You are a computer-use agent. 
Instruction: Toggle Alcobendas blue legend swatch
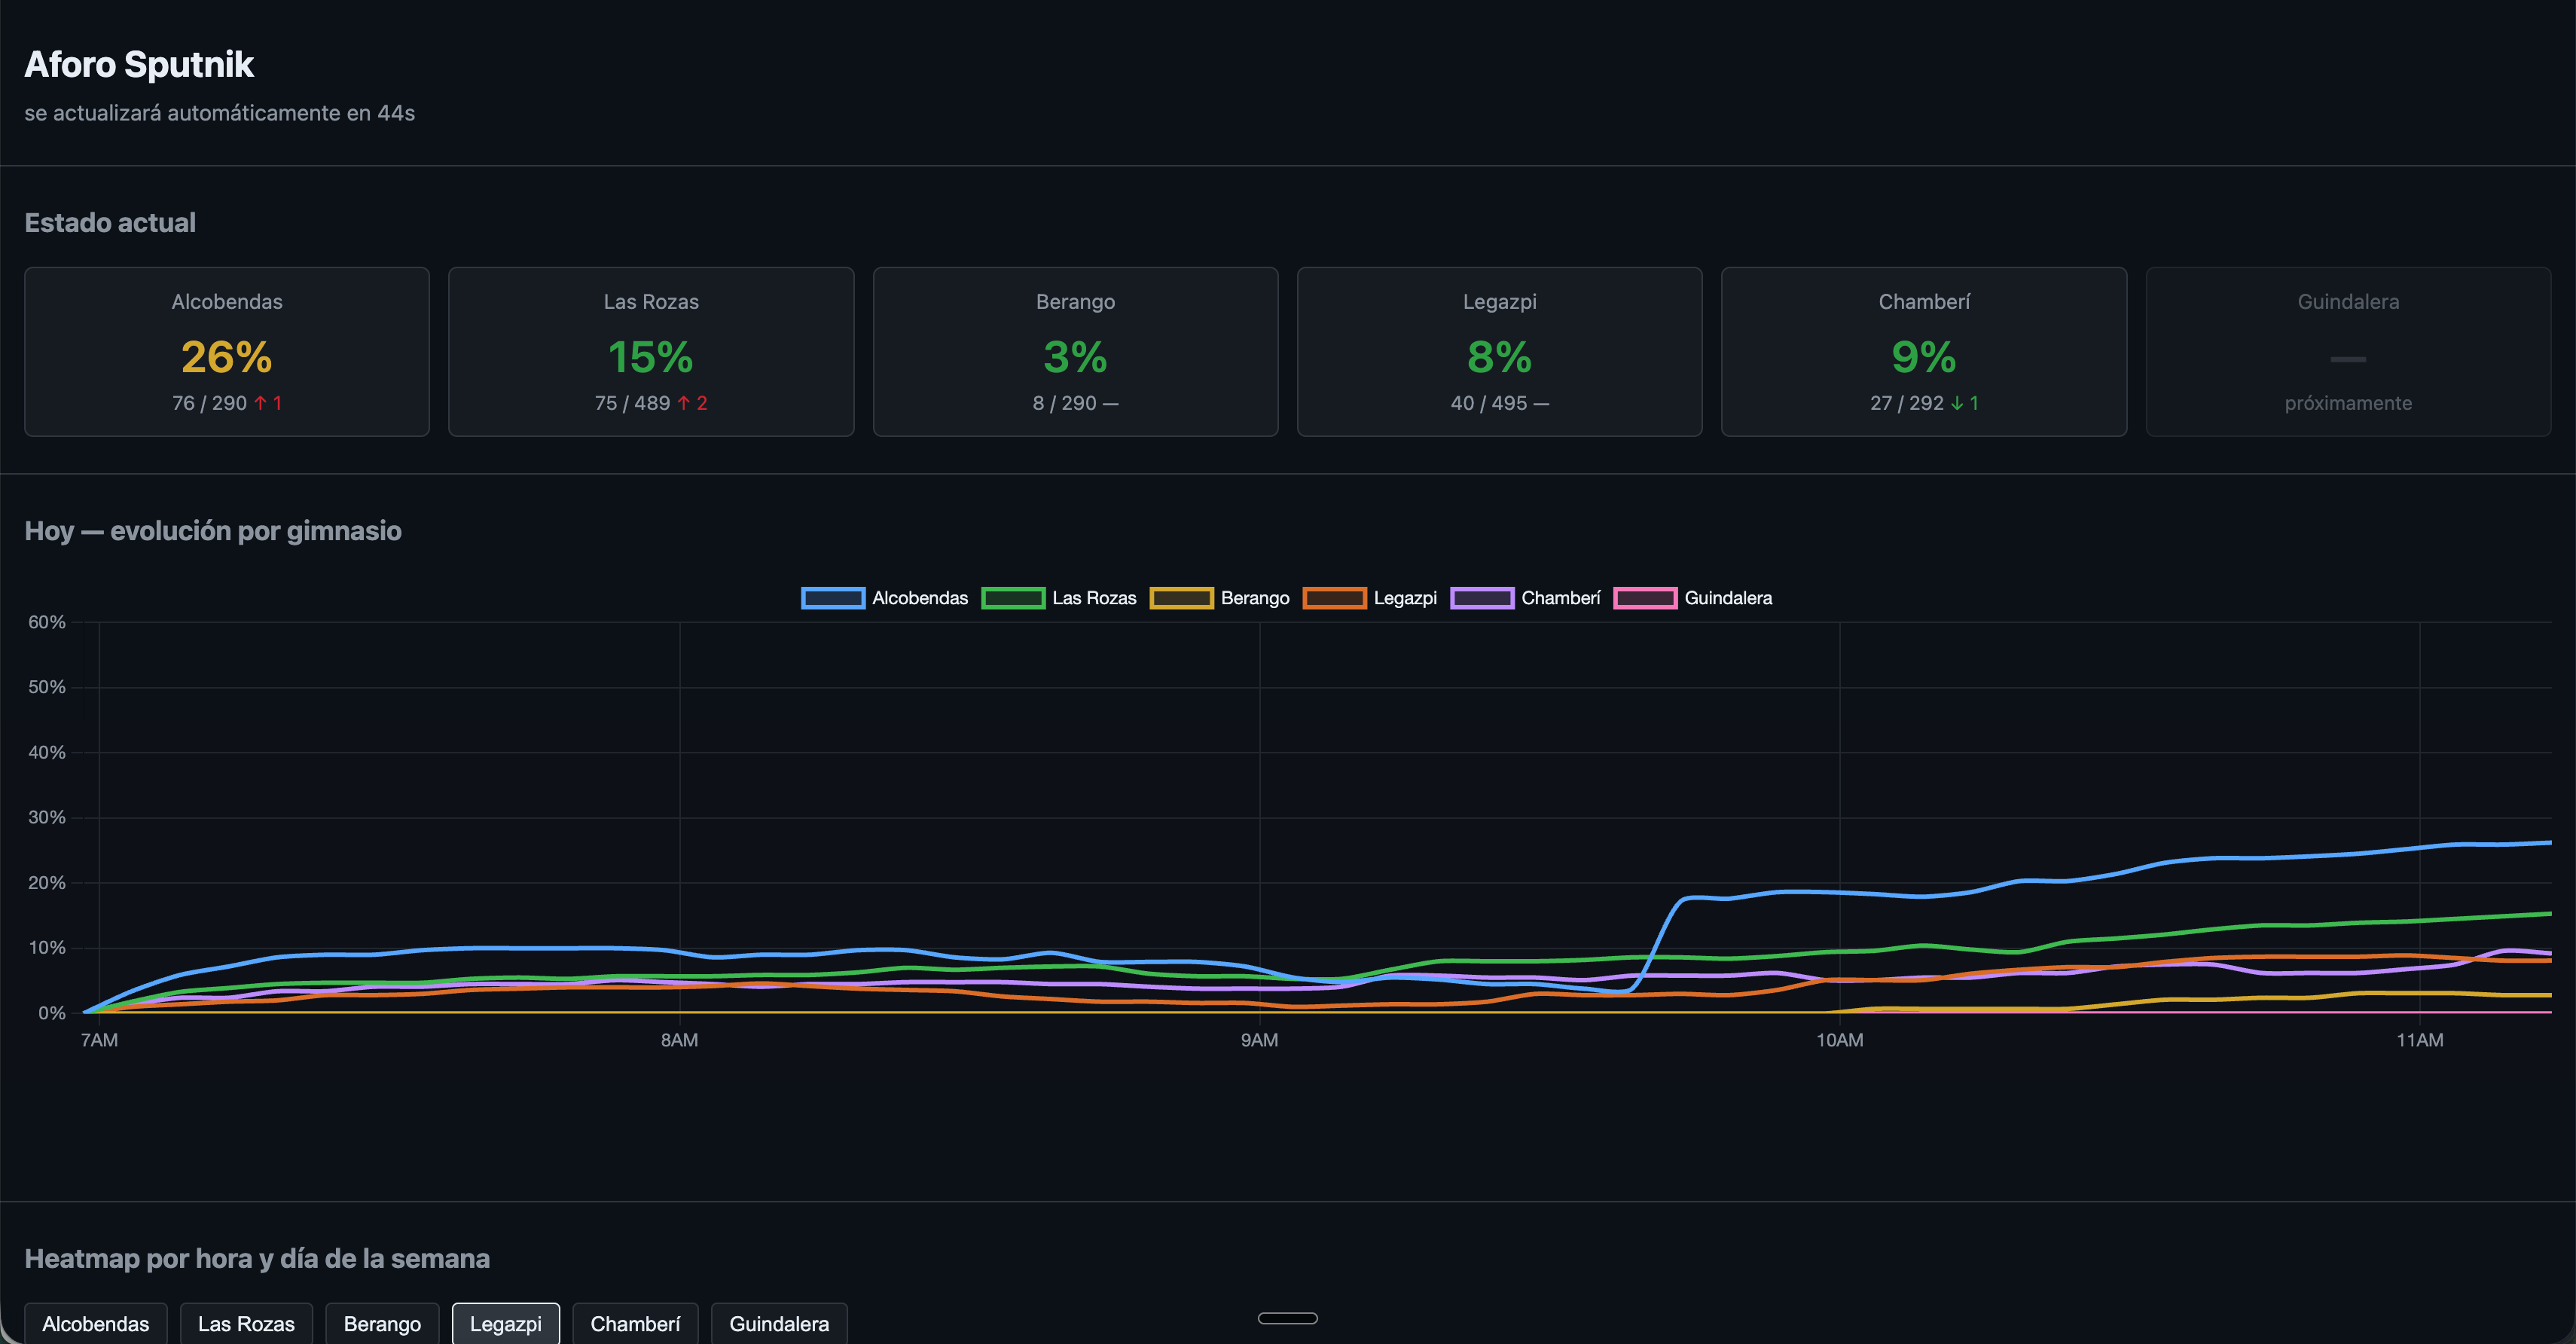(833, 598)
